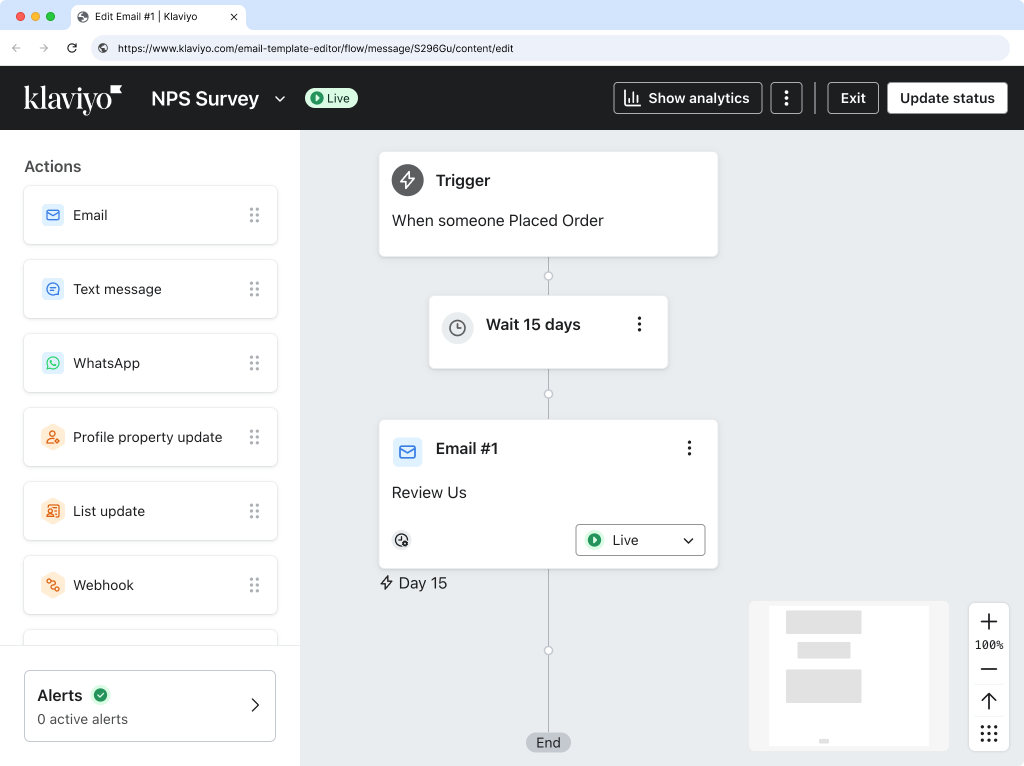This screenshot has width=1024, height=766.
Task: Open the three-dot menu on Email #1 card
Action: tap(689, 448)
